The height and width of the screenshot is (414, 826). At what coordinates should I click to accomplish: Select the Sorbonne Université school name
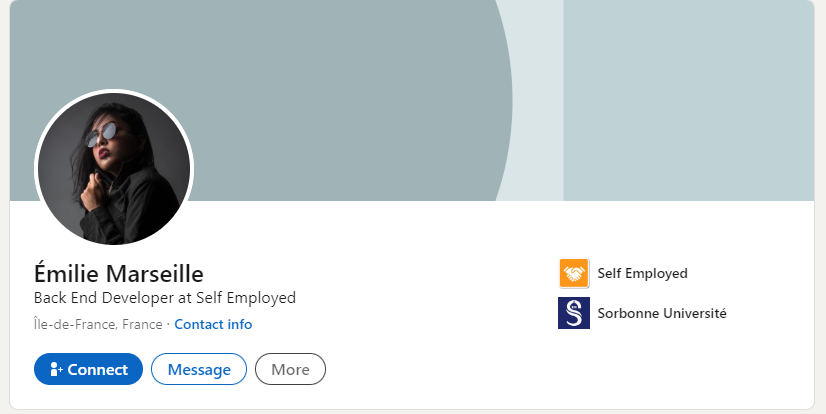pyautogui.click(x=661, y=313)
